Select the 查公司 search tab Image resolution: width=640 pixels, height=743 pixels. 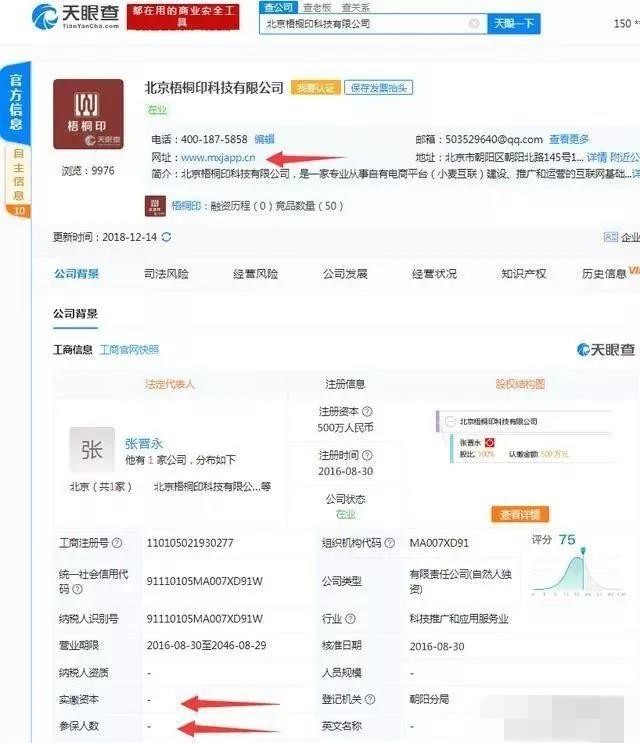(278, 7)
